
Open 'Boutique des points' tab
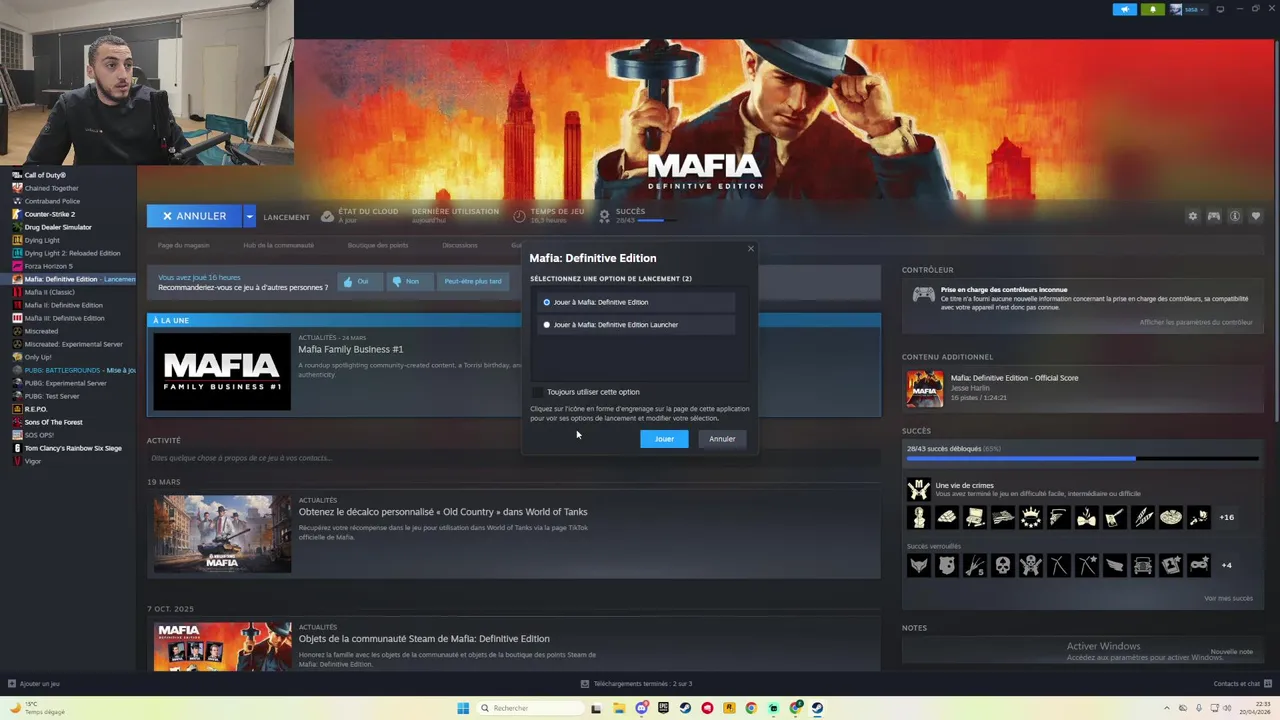point(378,245)
